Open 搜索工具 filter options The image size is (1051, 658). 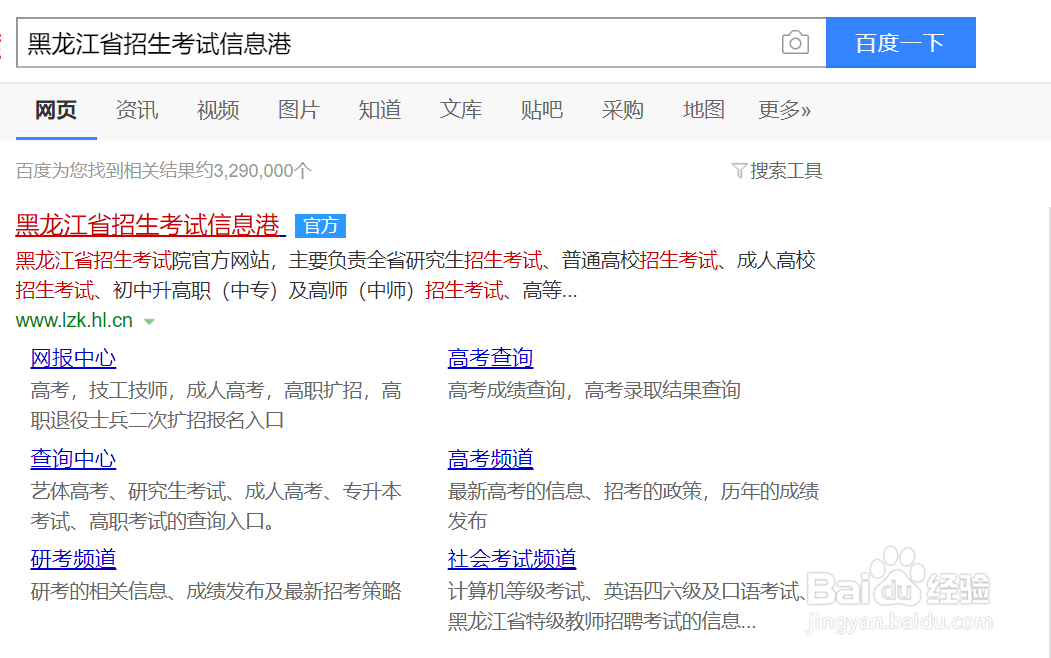(786, 171)
